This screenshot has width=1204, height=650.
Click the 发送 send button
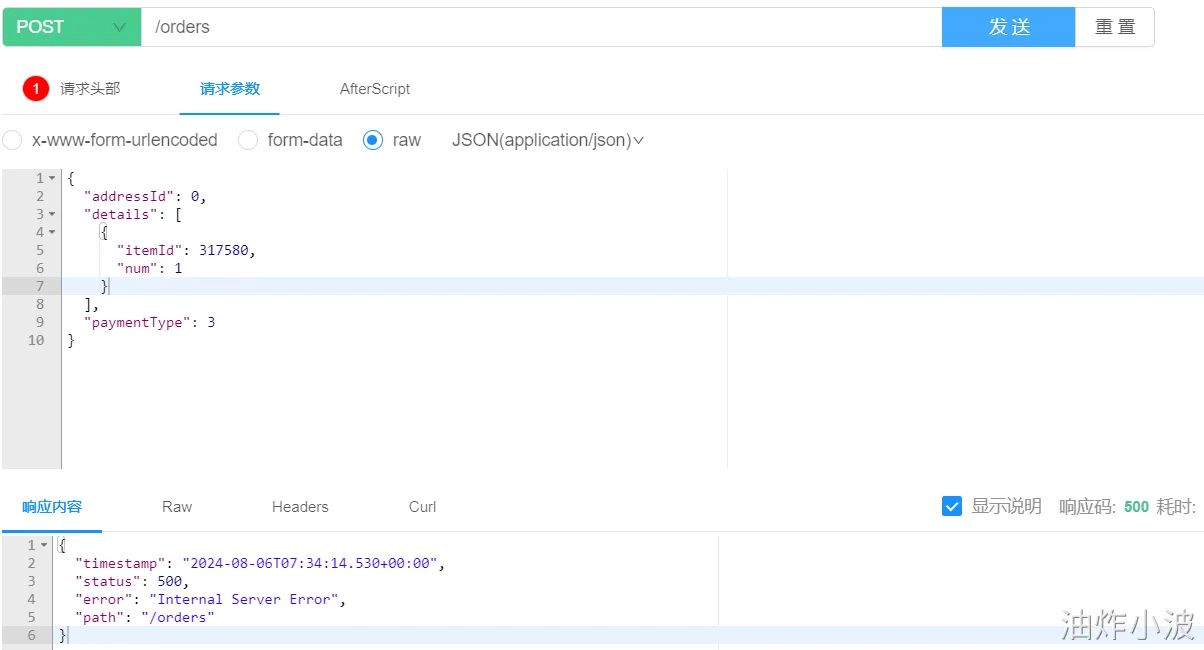pyautogui.click(x=1008, y=27)
